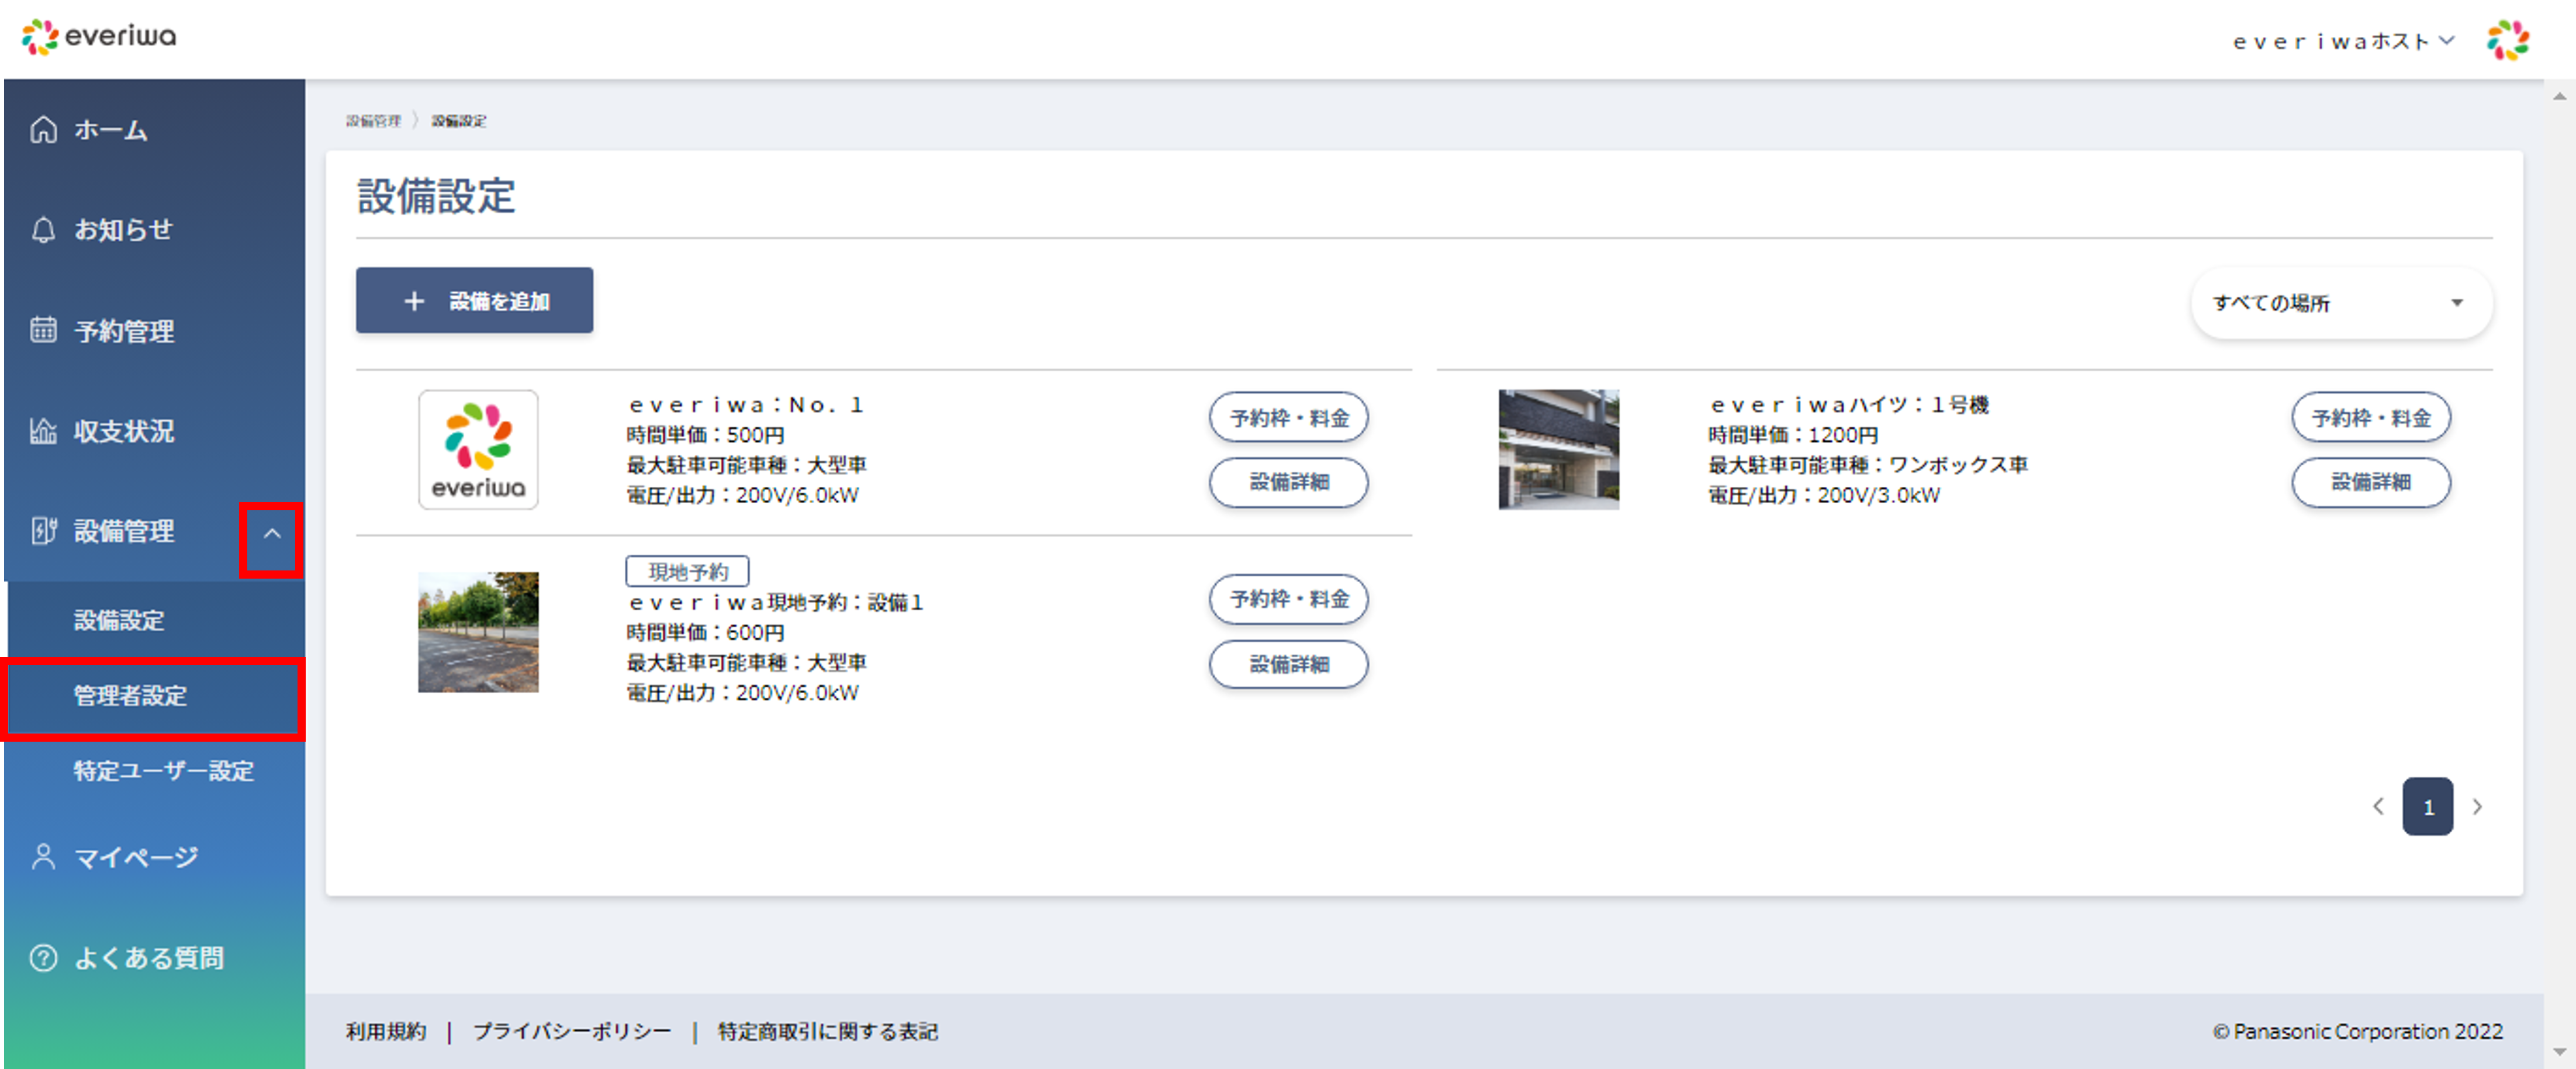Click 予約枠・料金 for everiwa No. 1
This screenshot has width=2576, height=1069.
1288,418
